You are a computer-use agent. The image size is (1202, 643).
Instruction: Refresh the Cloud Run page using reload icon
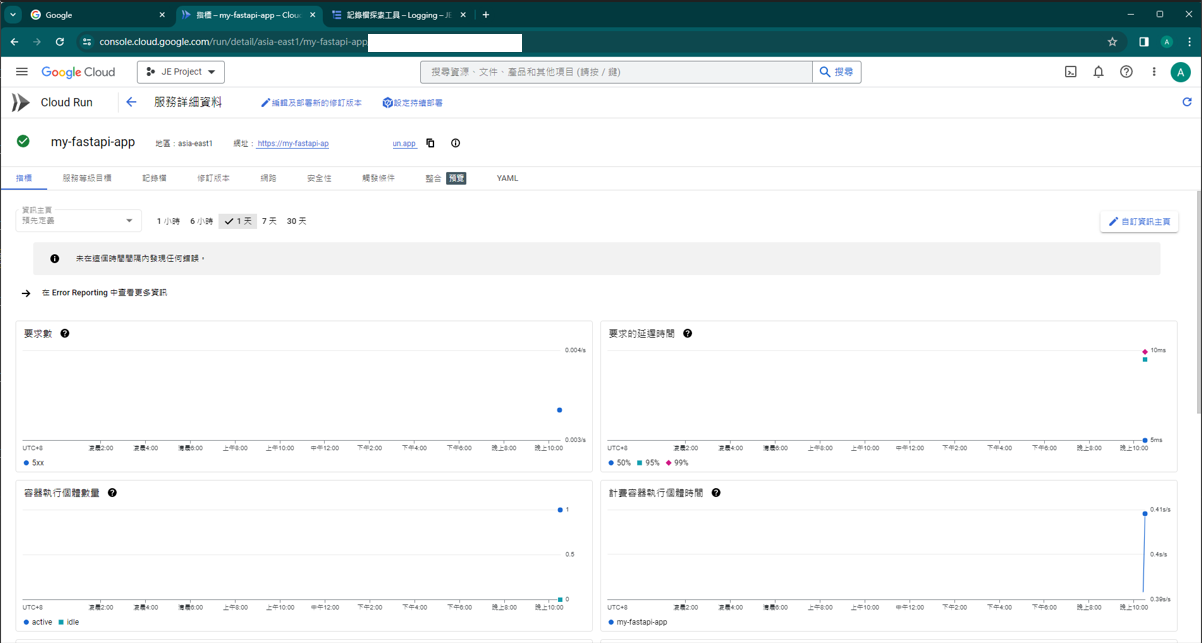pos(1187,102)
